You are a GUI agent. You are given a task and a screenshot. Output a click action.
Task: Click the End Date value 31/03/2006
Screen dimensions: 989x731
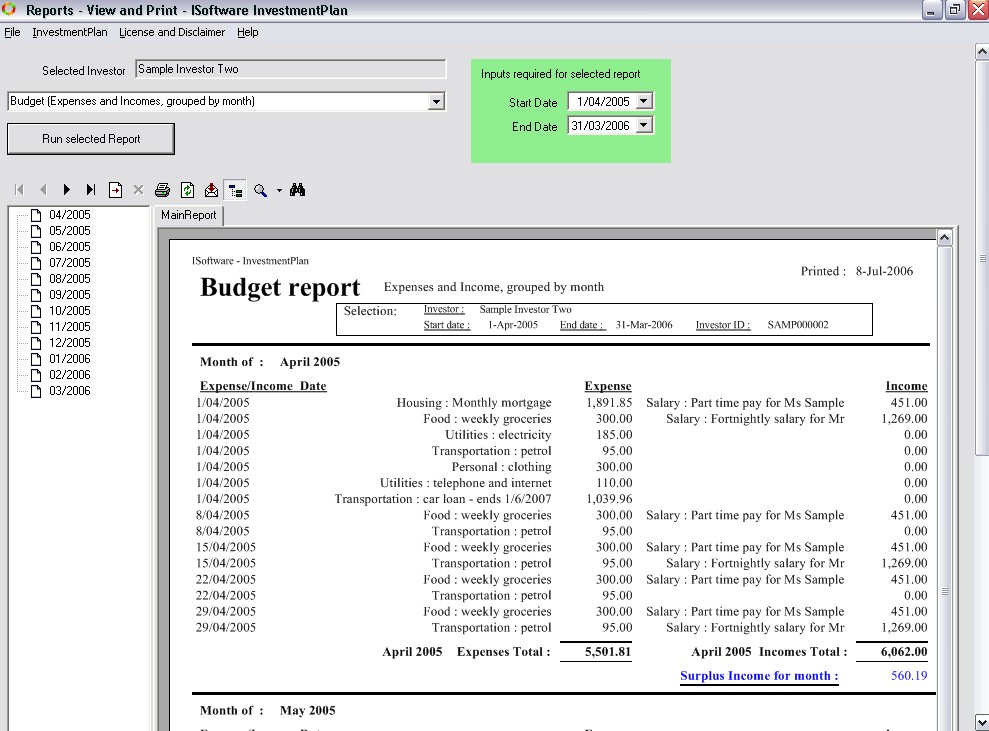[600, 126]
